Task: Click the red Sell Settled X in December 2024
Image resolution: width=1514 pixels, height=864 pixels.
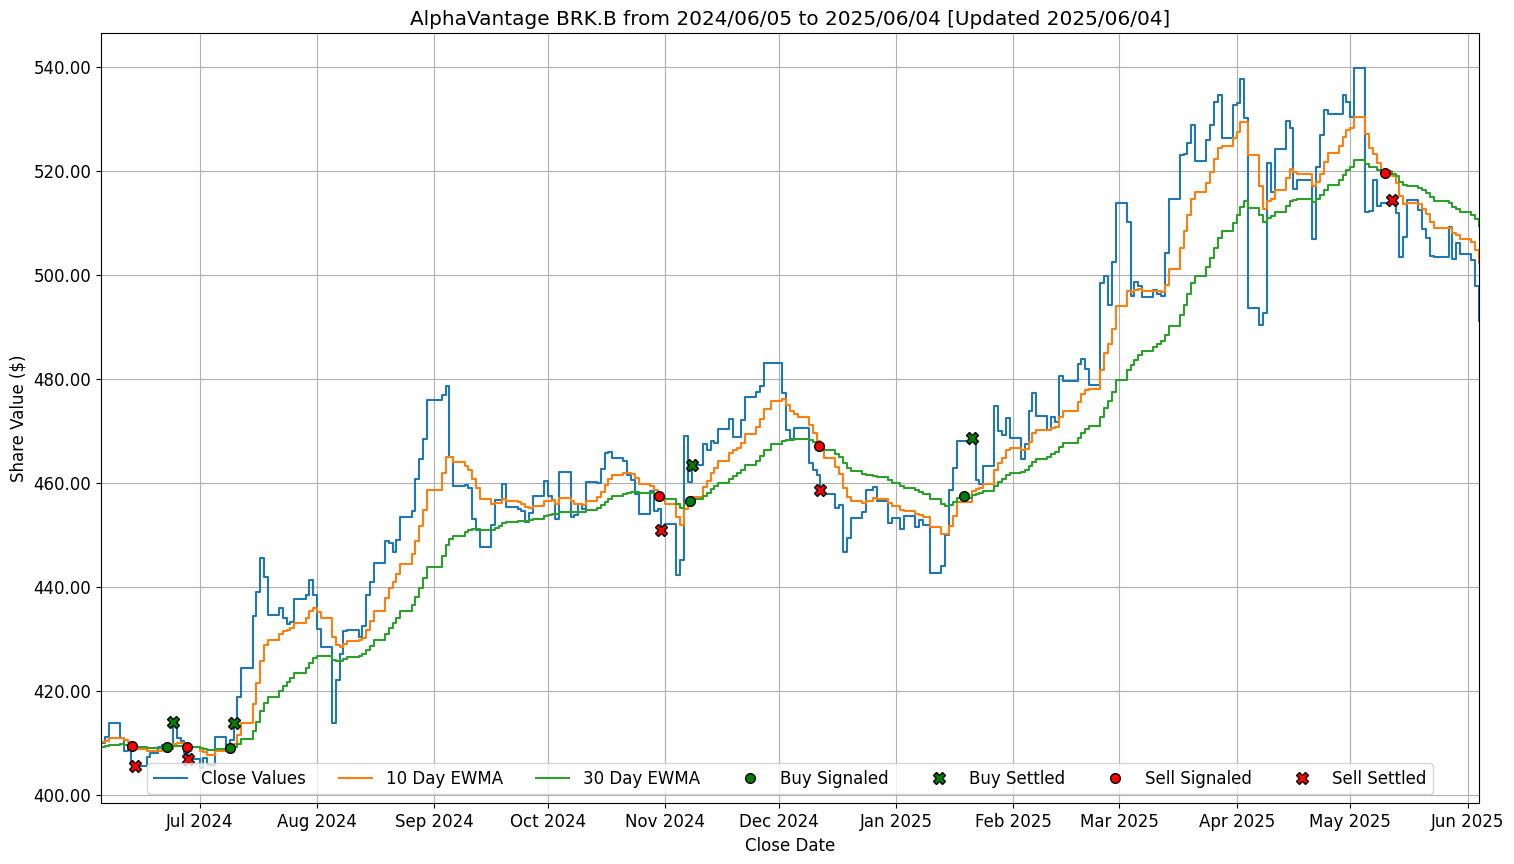Action: click(820, 490)
